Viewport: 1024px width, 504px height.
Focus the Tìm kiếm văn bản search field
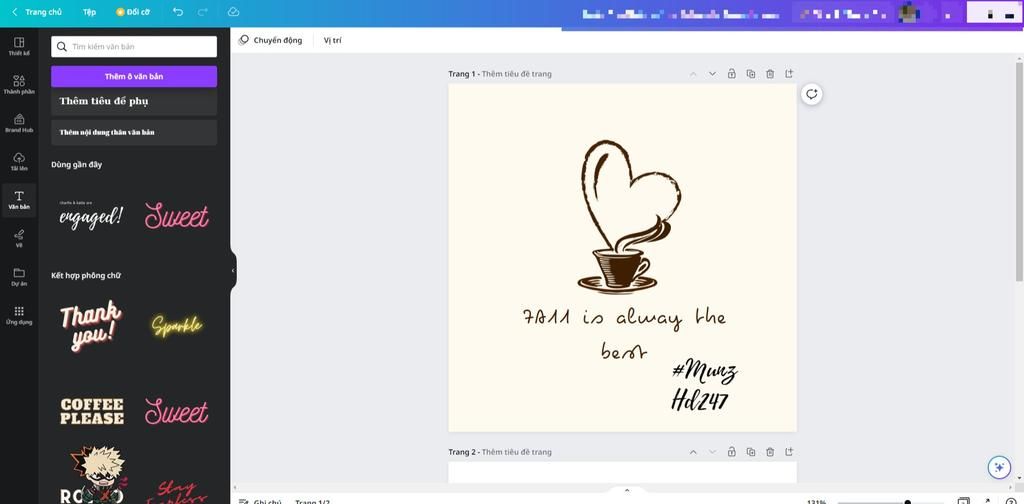click(x=134, y=46)
